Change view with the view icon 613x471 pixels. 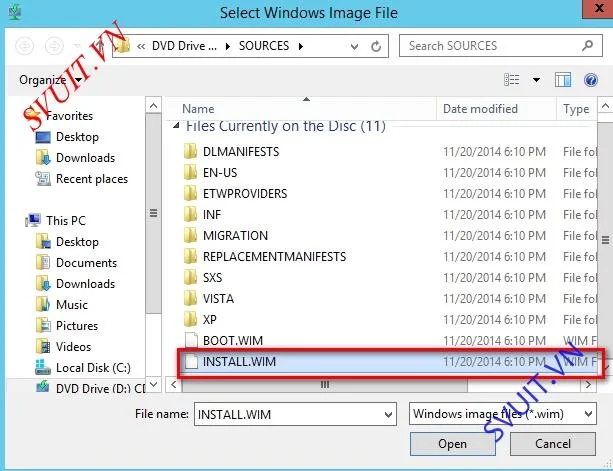pos(512,80)
